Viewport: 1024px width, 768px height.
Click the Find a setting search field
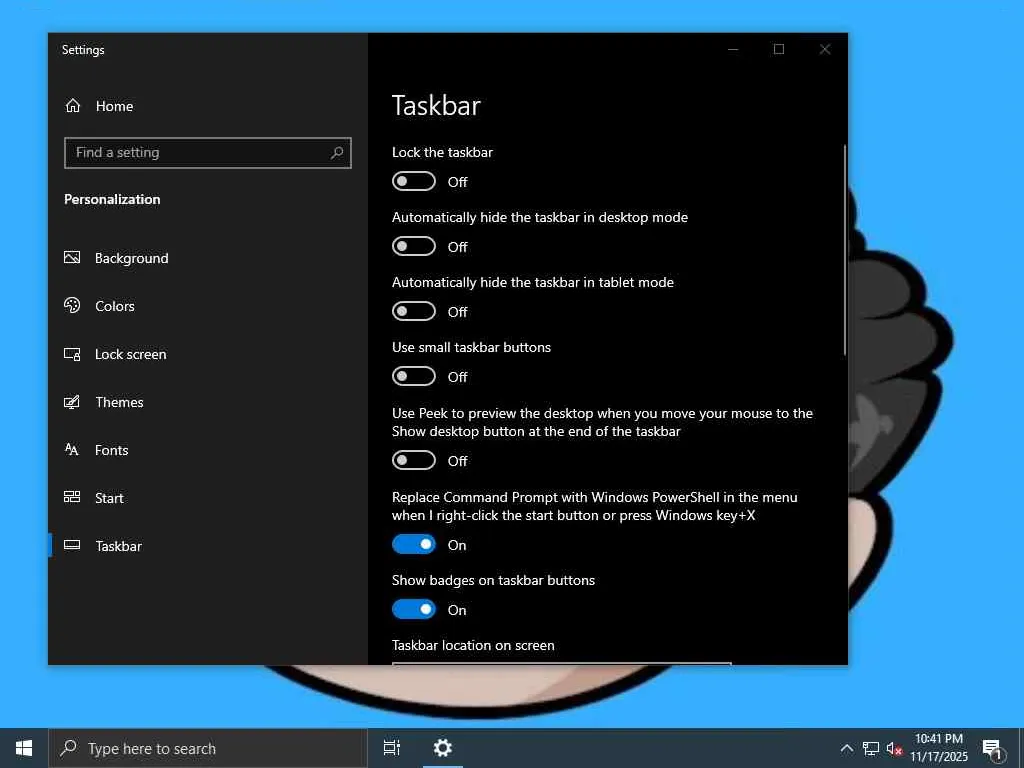pos(208,153)
